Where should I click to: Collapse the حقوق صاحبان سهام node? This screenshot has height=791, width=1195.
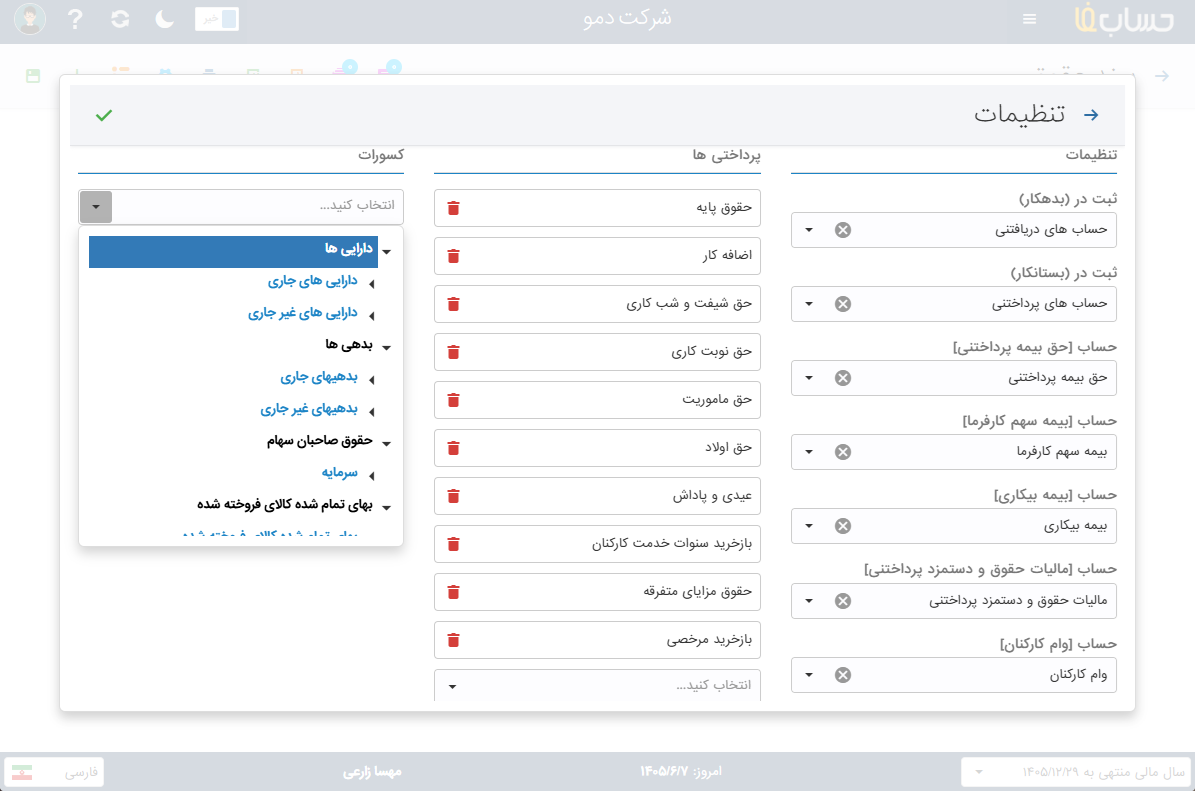[387, 444]
